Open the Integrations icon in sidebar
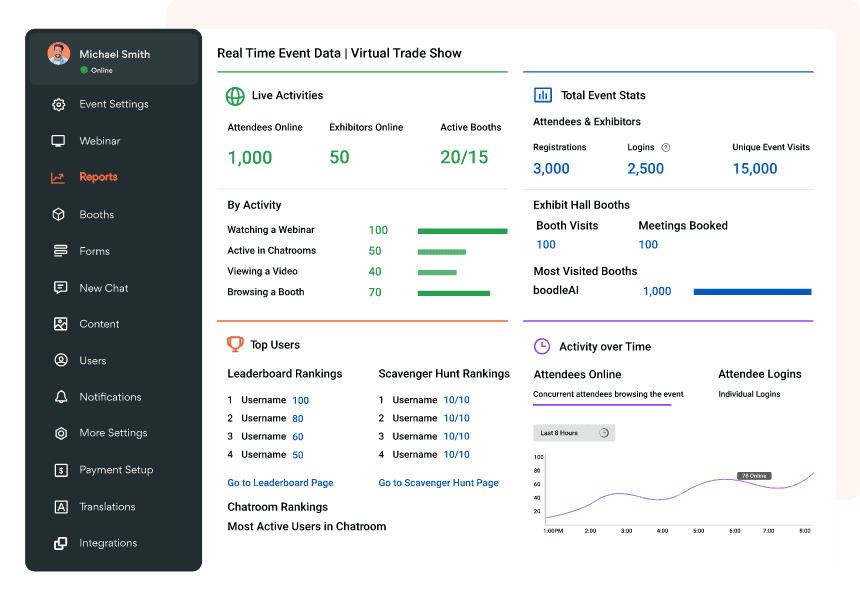860x600 pixels. [59, 543]
